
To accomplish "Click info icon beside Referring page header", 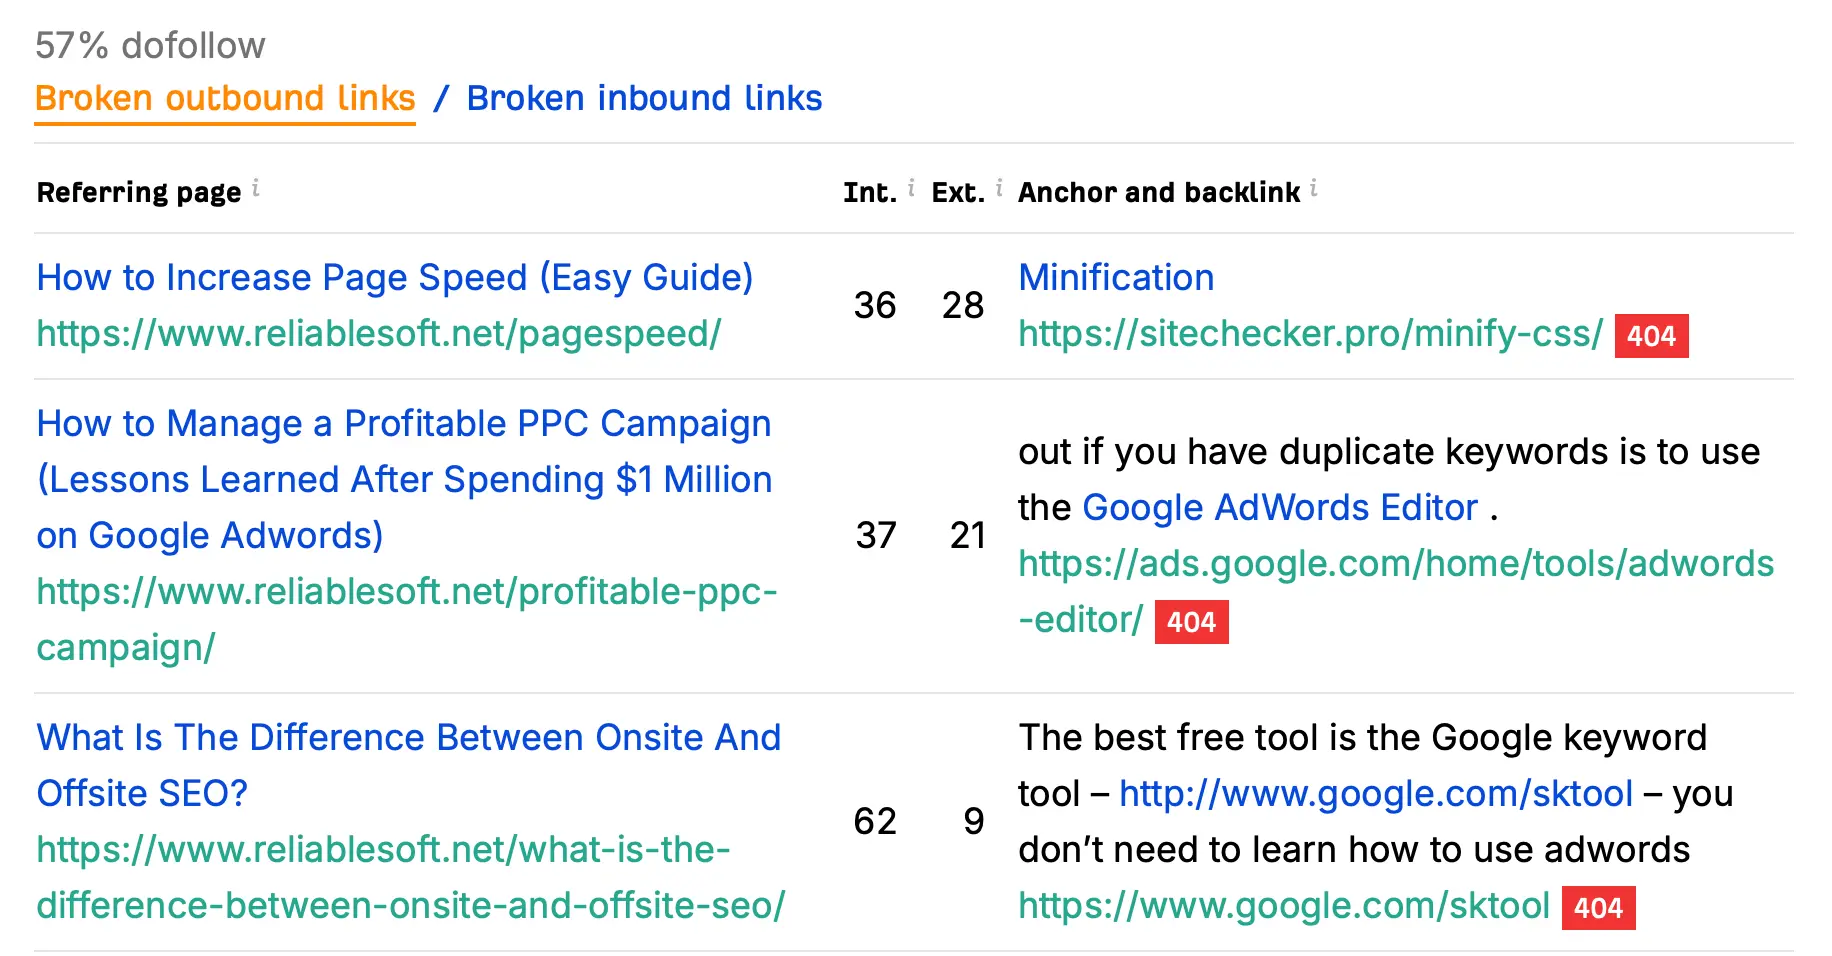I will click(256, 187).
